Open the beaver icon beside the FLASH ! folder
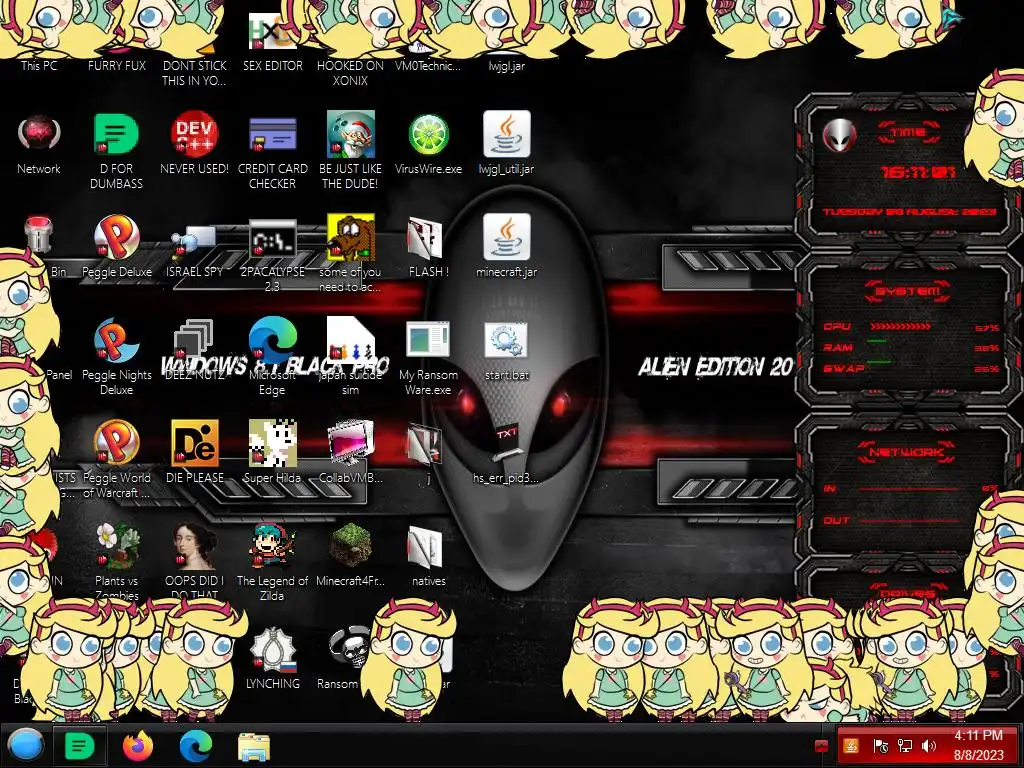The height and width of the screenshot is (768, 1024). point(351,238)
